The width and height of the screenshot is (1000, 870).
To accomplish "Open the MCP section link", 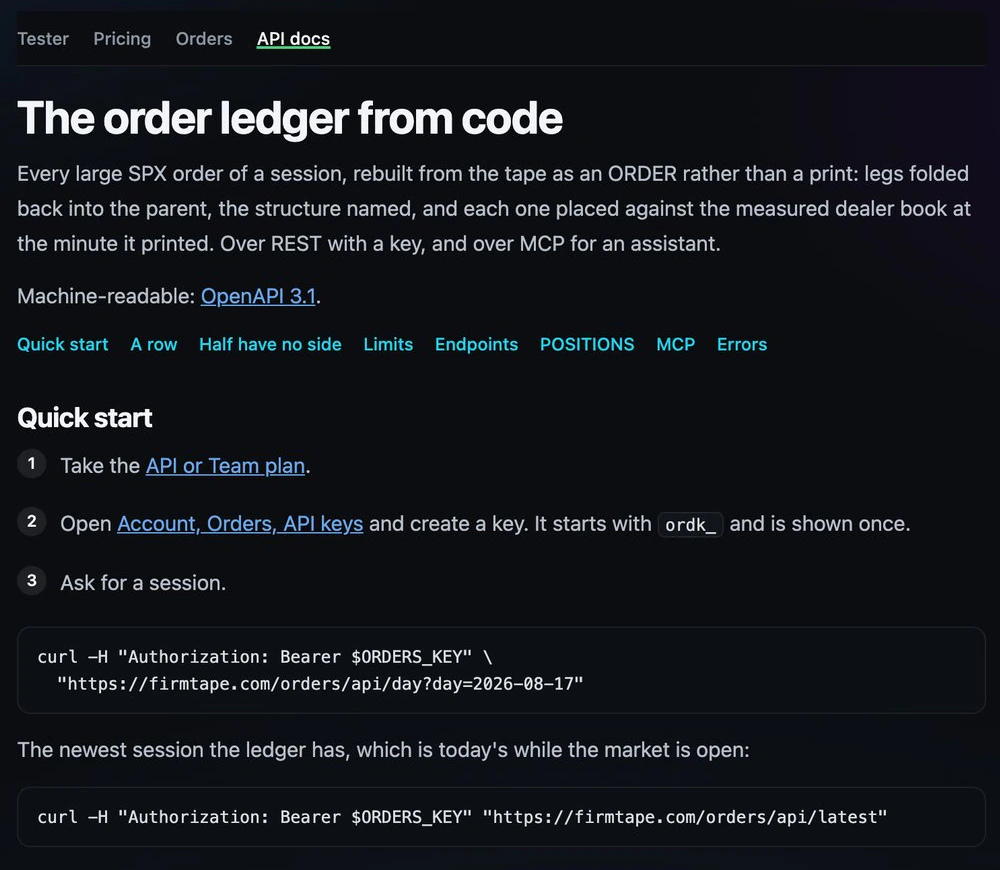I will pyautogui.click(x=675, y=344).
